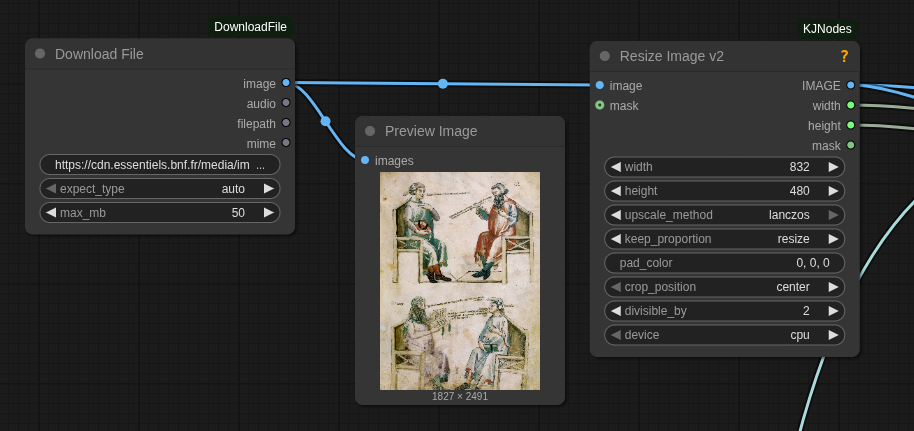The height and width of the screenshot is (431, 914).
Task: Click the DownloadFile badge above the node
Action: click(251, 27)
